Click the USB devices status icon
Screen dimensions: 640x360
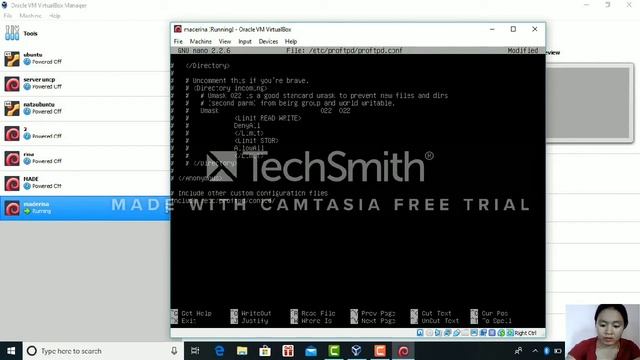pyautogui.click(x=456, y=333)
